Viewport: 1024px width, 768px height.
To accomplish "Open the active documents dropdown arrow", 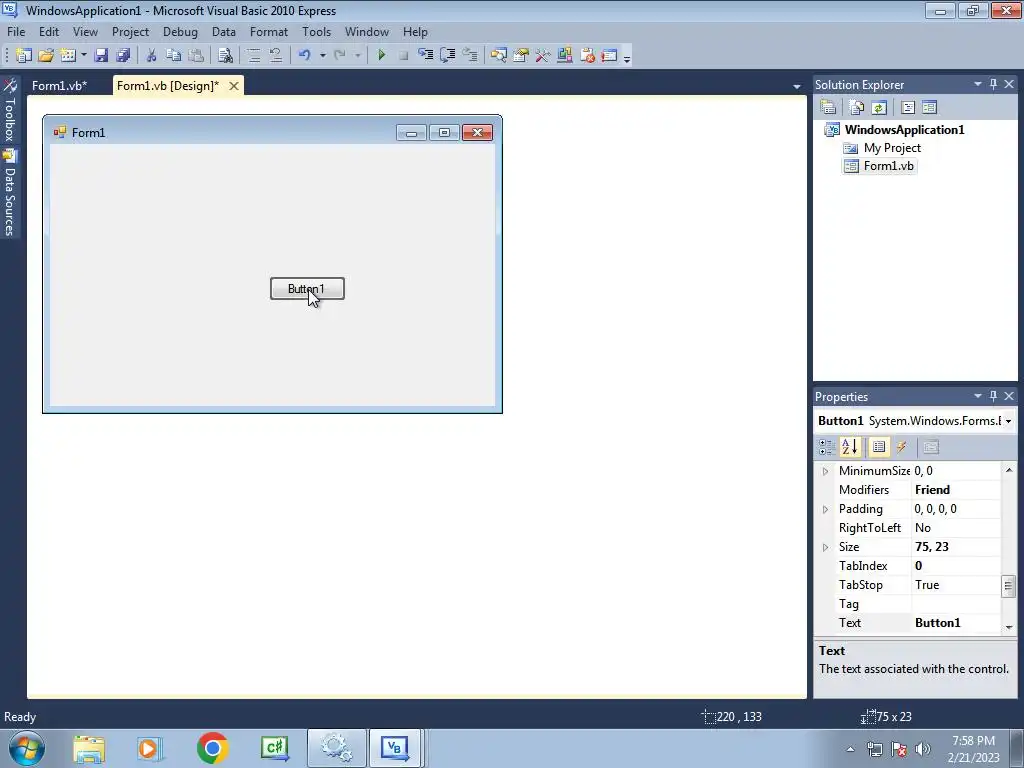I will click(797, 86).
